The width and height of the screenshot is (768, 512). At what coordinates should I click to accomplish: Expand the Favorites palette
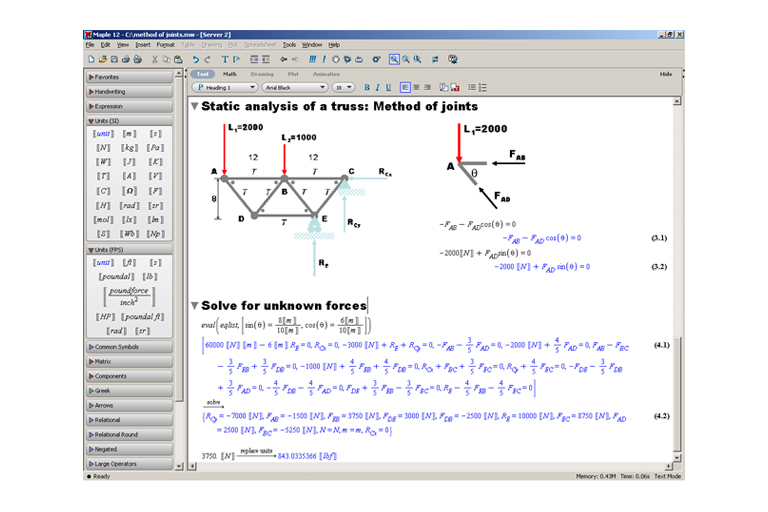(x=130, y=77)
